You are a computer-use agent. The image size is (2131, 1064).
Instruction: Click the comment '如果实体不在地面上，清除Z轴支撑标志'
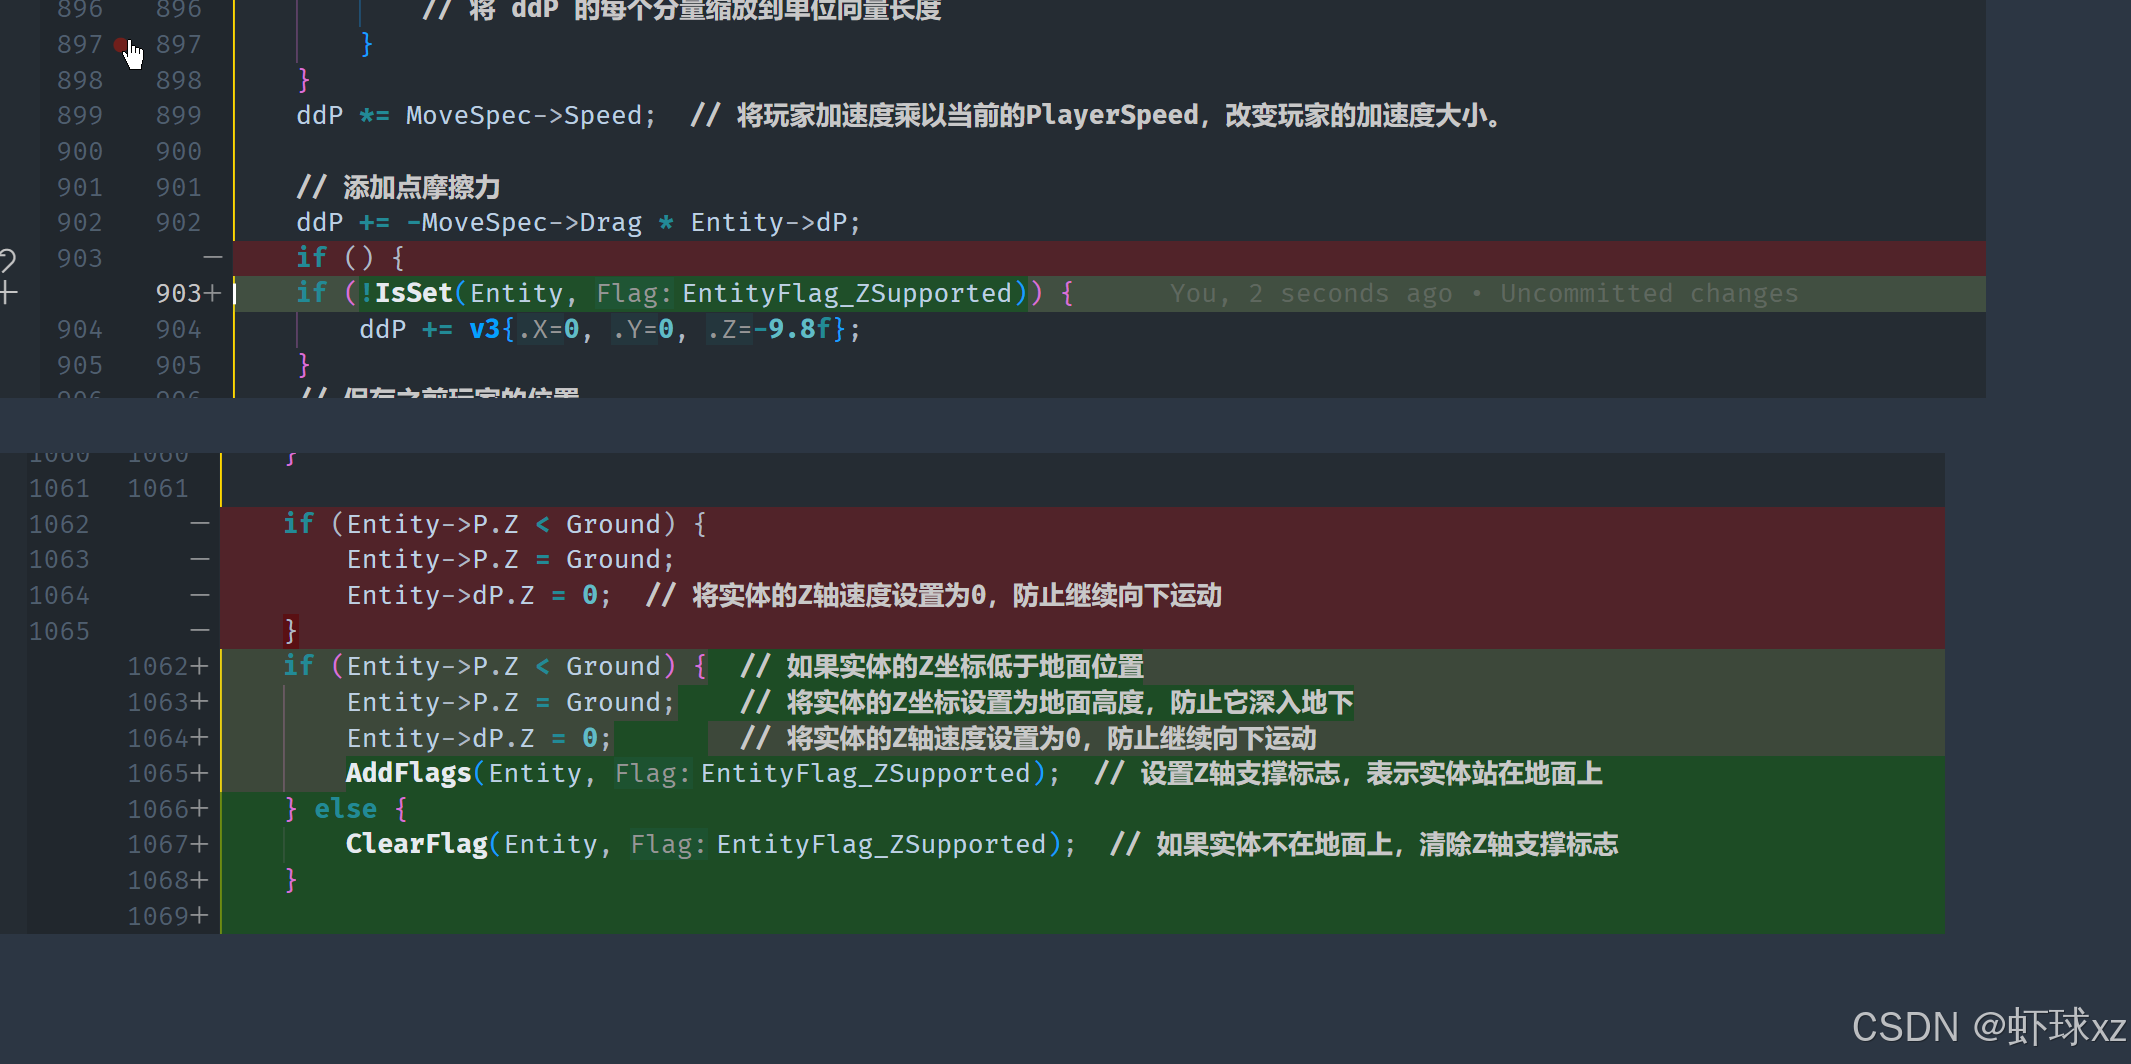click(x=1387, y=844)
